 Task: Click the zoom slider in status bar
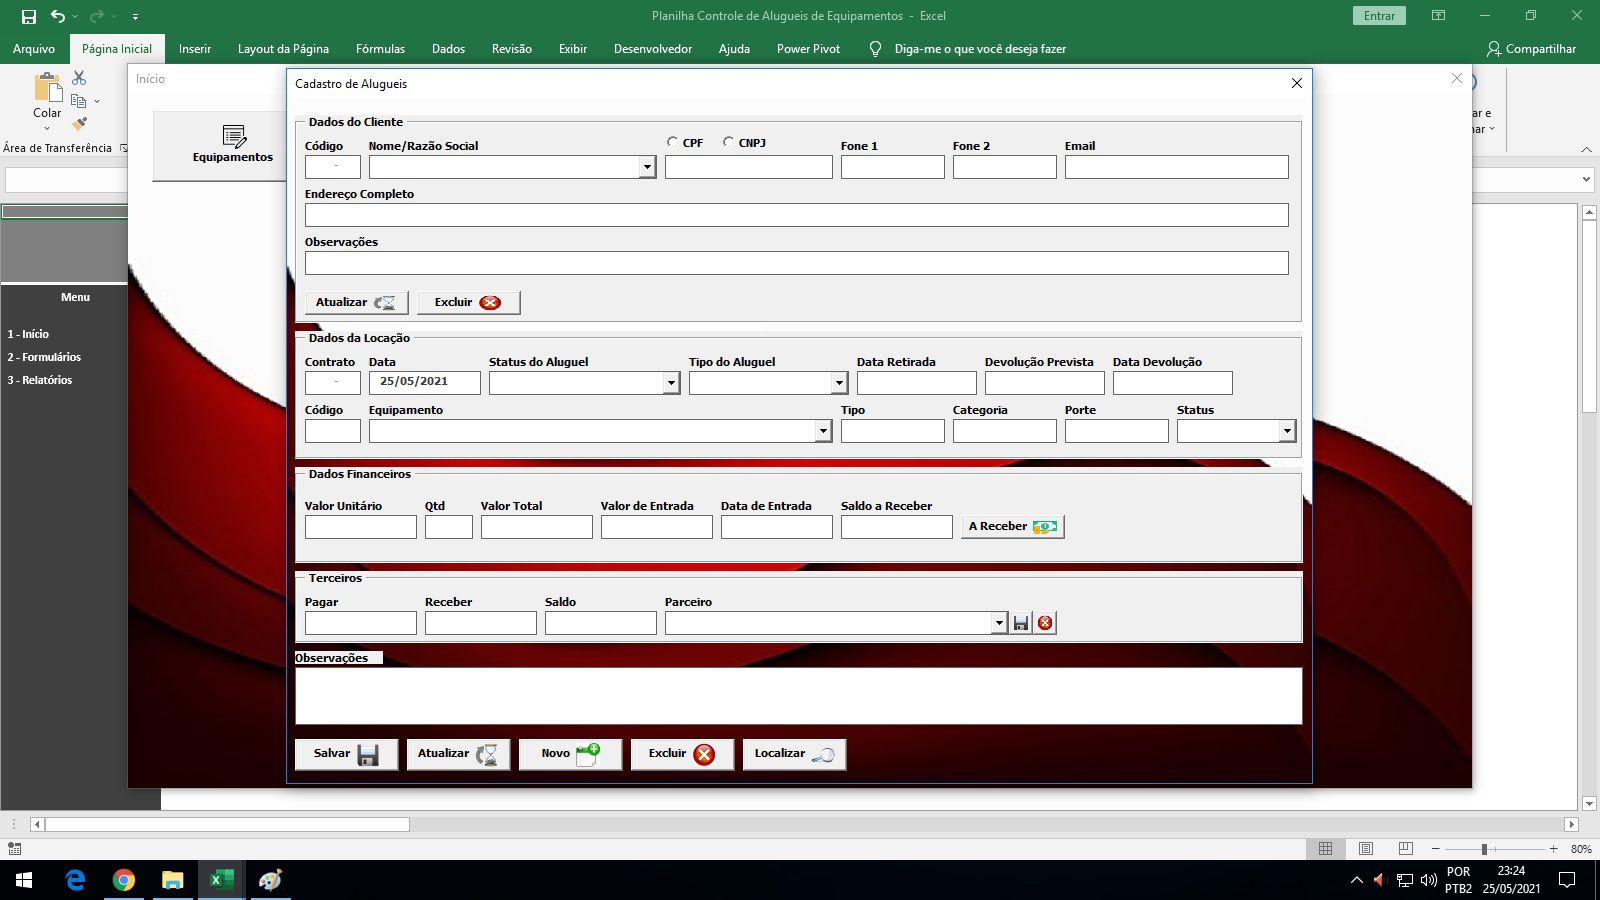[x=1484, y=848]
